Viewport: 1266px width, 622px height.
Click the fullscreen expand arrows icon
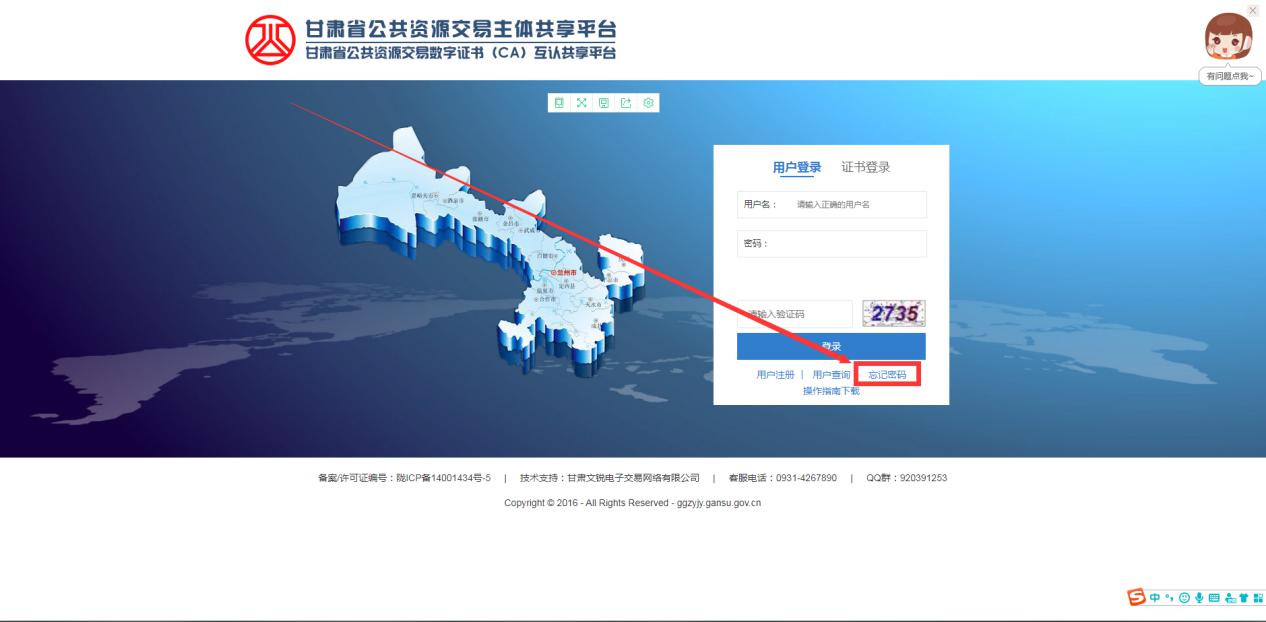581,103
